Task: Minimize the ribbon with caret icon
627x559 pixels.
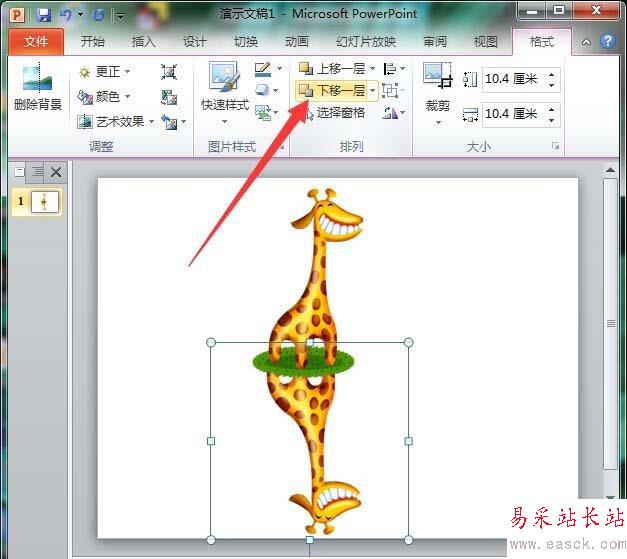Action: (586, 42)
